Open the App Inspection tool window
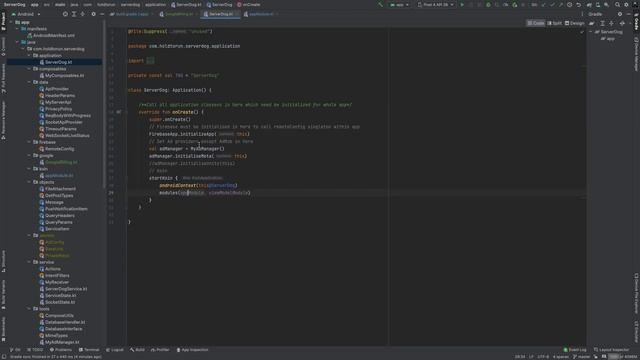Viewport: 640px width, 360px height. pyautogui.click(x=192, y=350)
